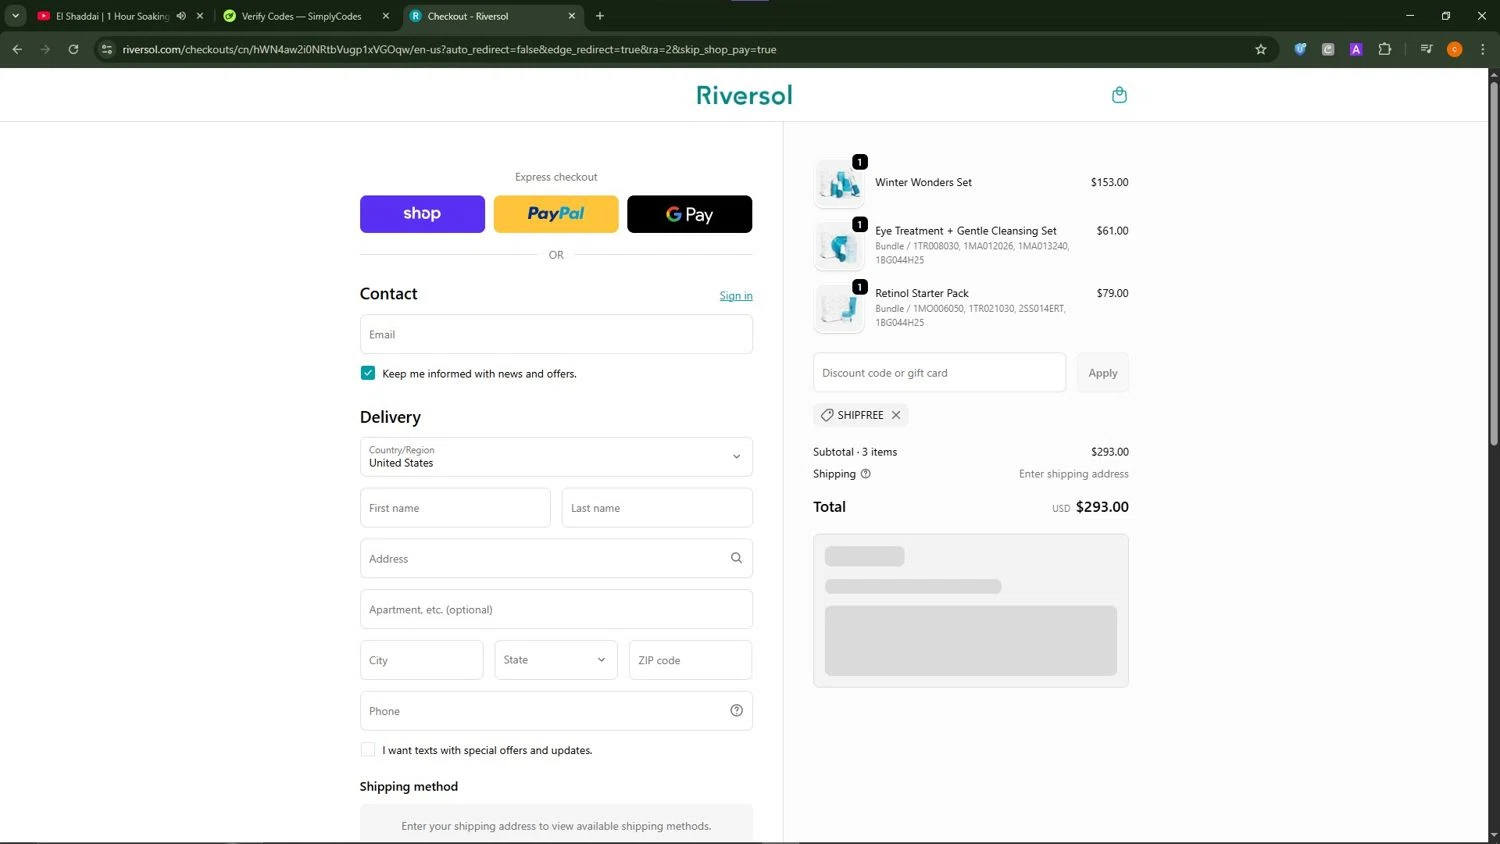
Task: Click Eye Treatment + Gentle Cleansing thumbnail
Action: pyautogui.click(x=839, y=245)
